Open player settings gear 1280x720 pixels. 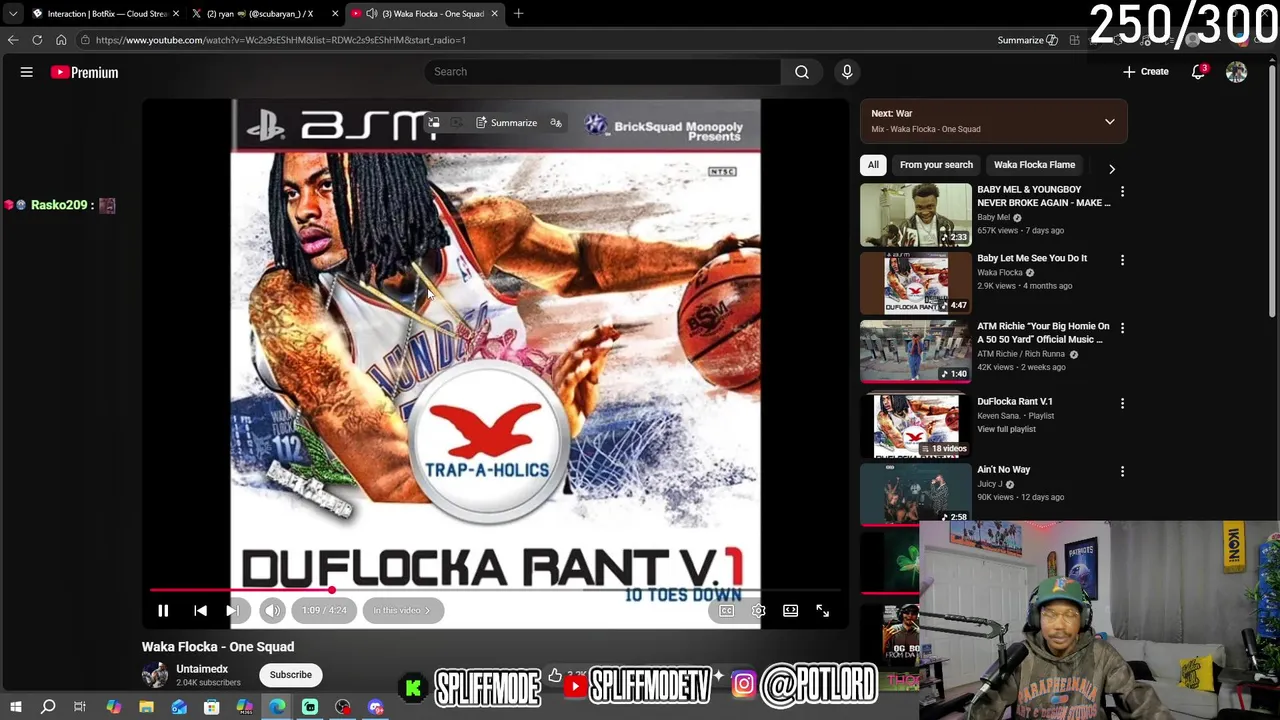coord(759,610)
